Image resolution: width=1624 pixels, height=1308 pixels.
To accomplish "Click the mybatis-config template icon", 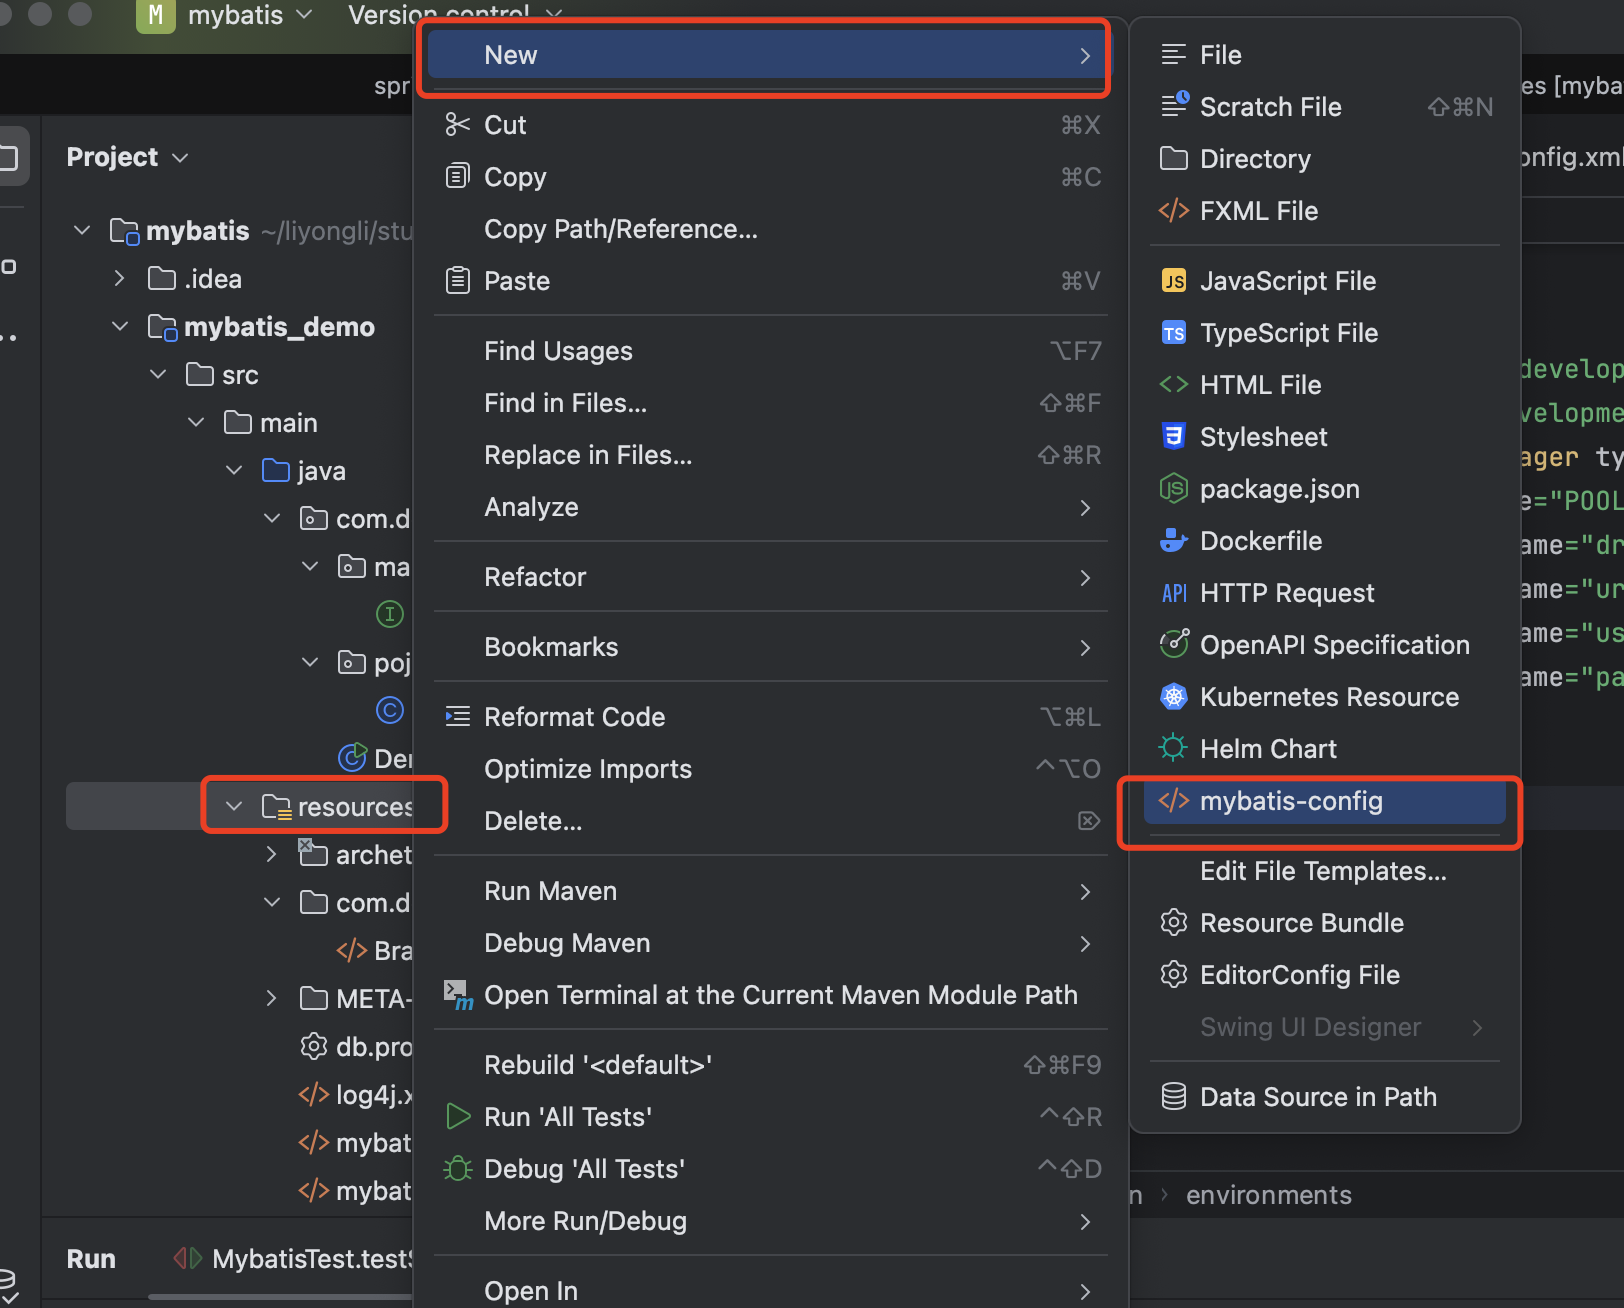I will 1174,800.
